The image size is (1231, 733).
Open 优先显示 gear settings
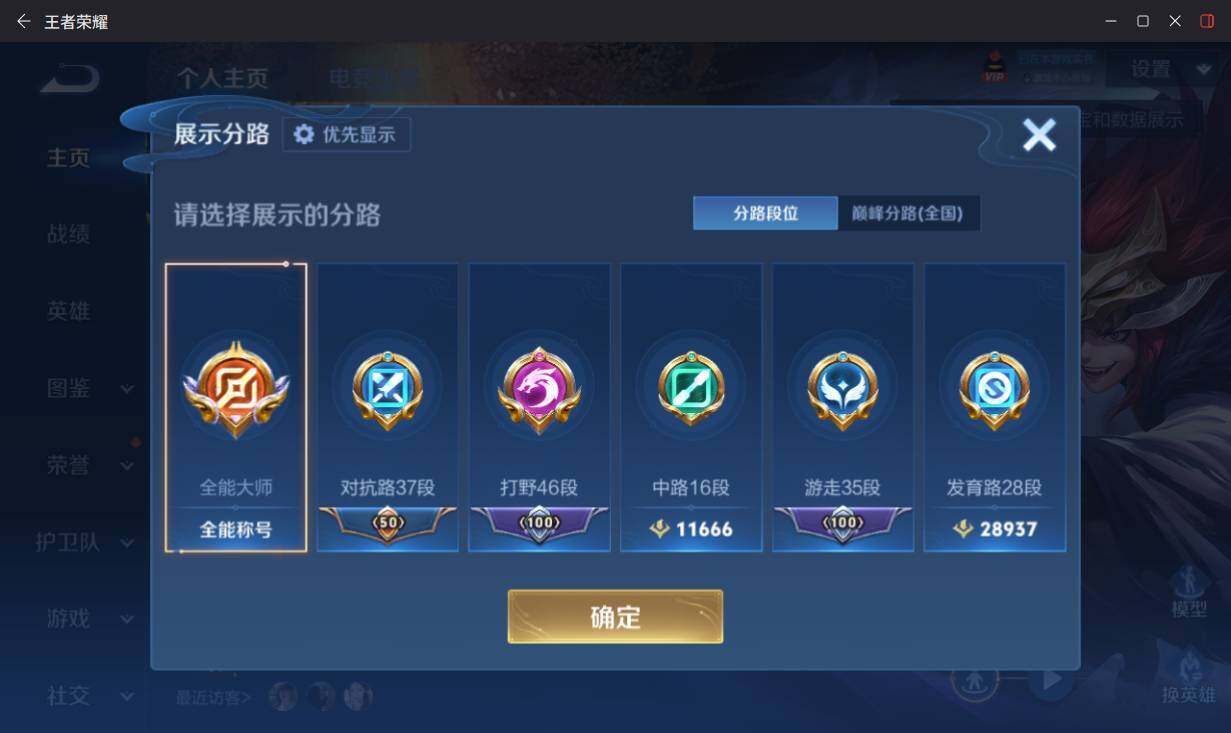pos(346,134)
